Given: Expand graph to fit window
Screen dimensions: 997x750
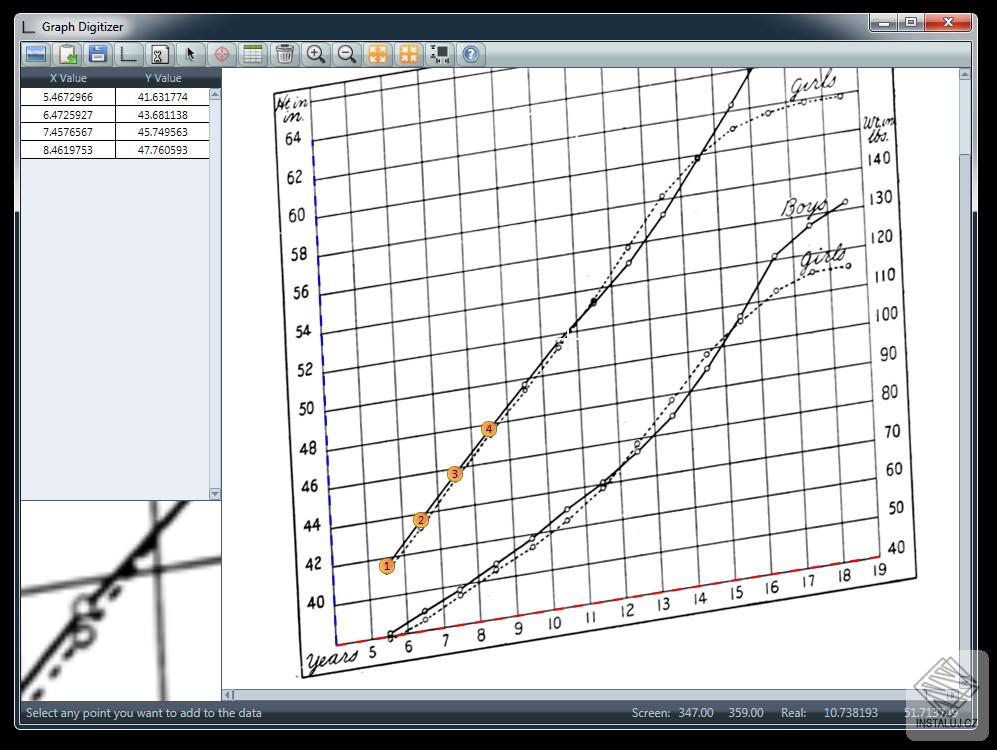Looking at the screenshot, I should click(x=378, y=54).
